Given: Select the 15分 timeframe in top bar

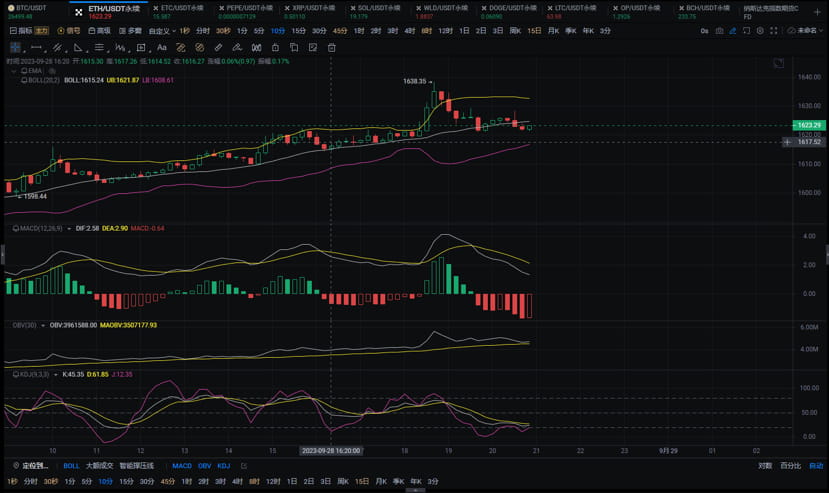Looking at the screenshot, I should click(x=299, y=31).
